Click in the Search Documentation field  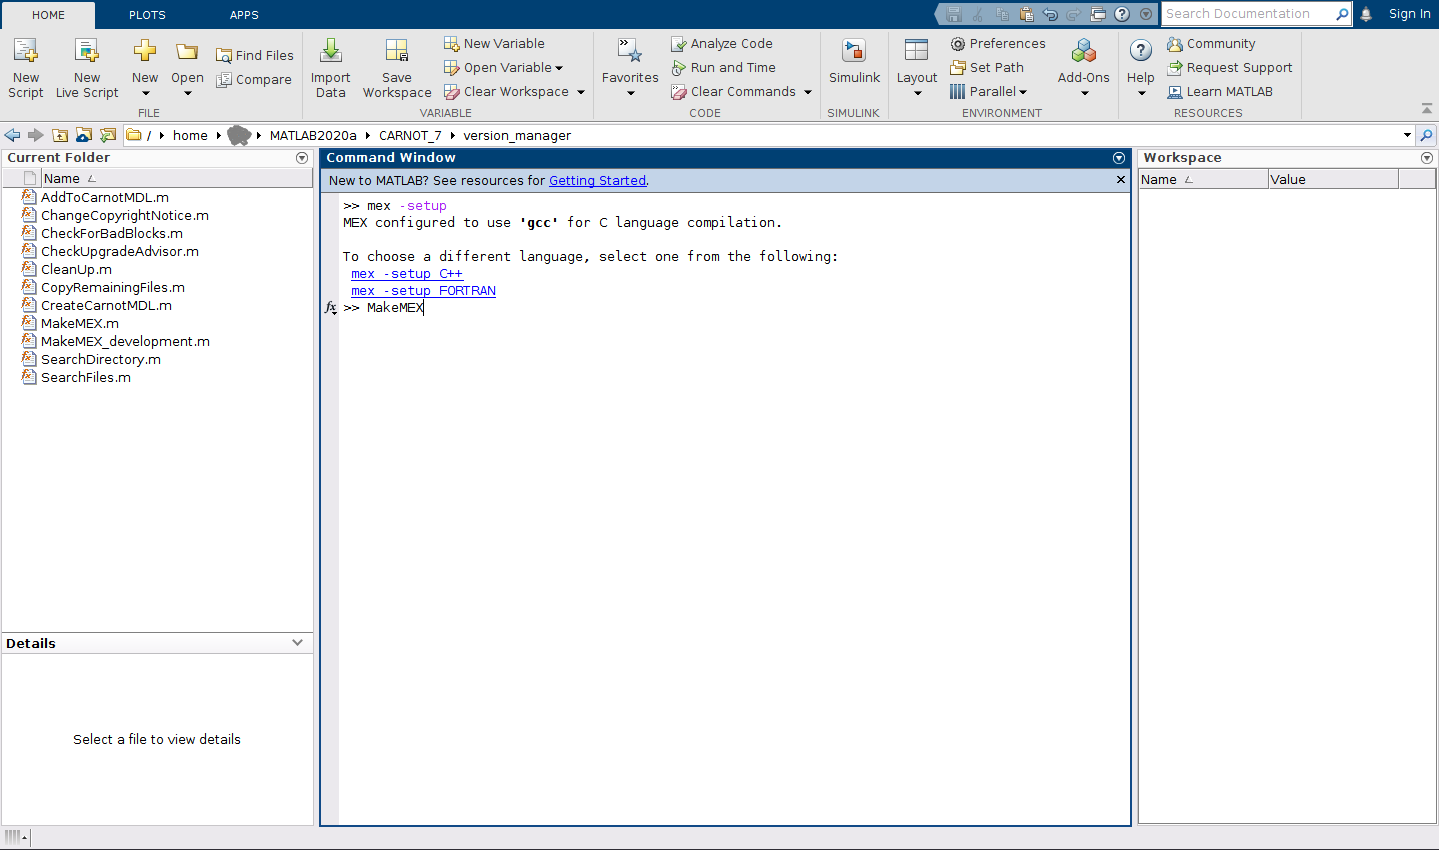point(1248,14)
